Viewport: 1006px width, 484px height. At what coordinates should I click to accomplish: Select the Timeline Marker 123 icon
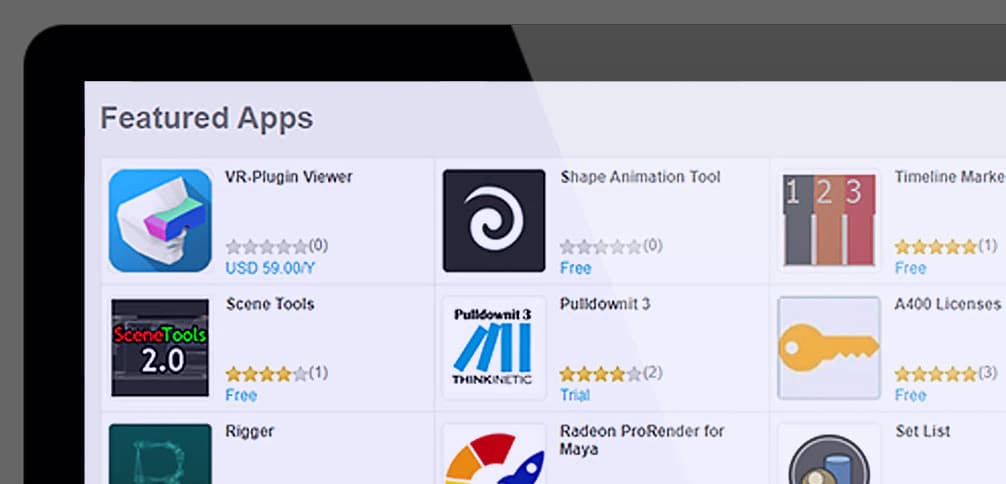point(828,221)
